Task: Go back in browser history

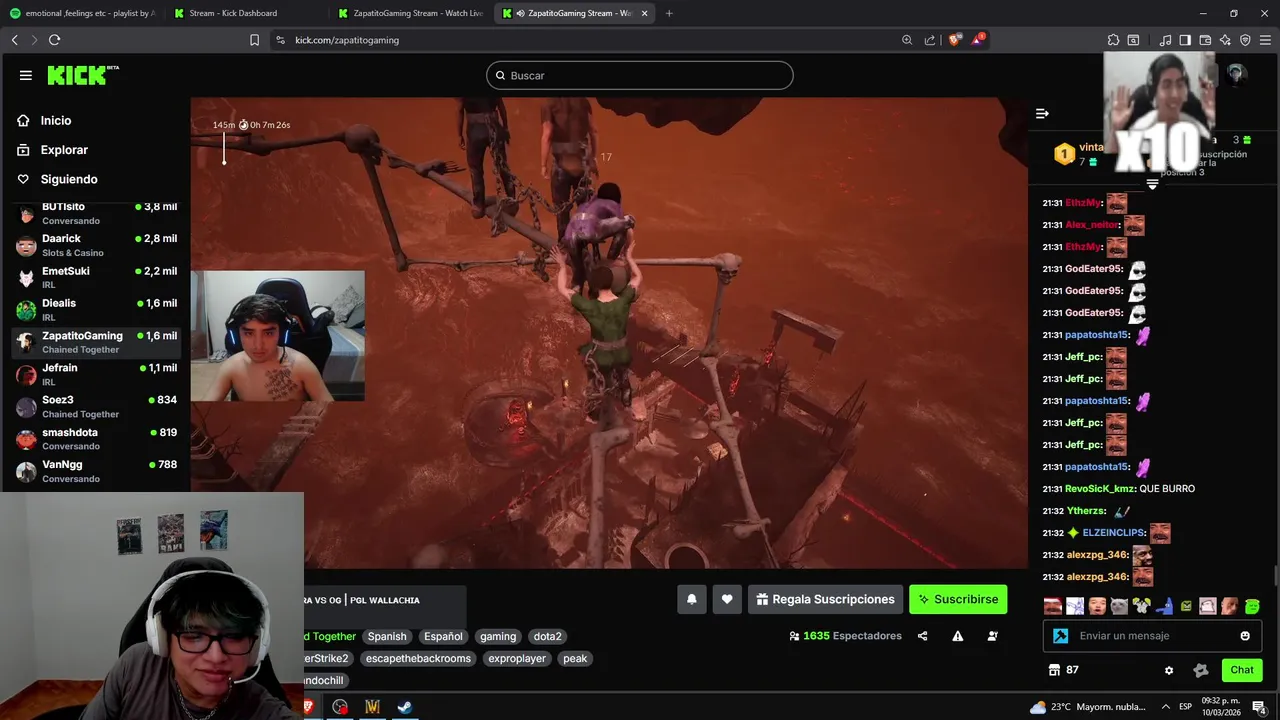Action: (14, 40)
